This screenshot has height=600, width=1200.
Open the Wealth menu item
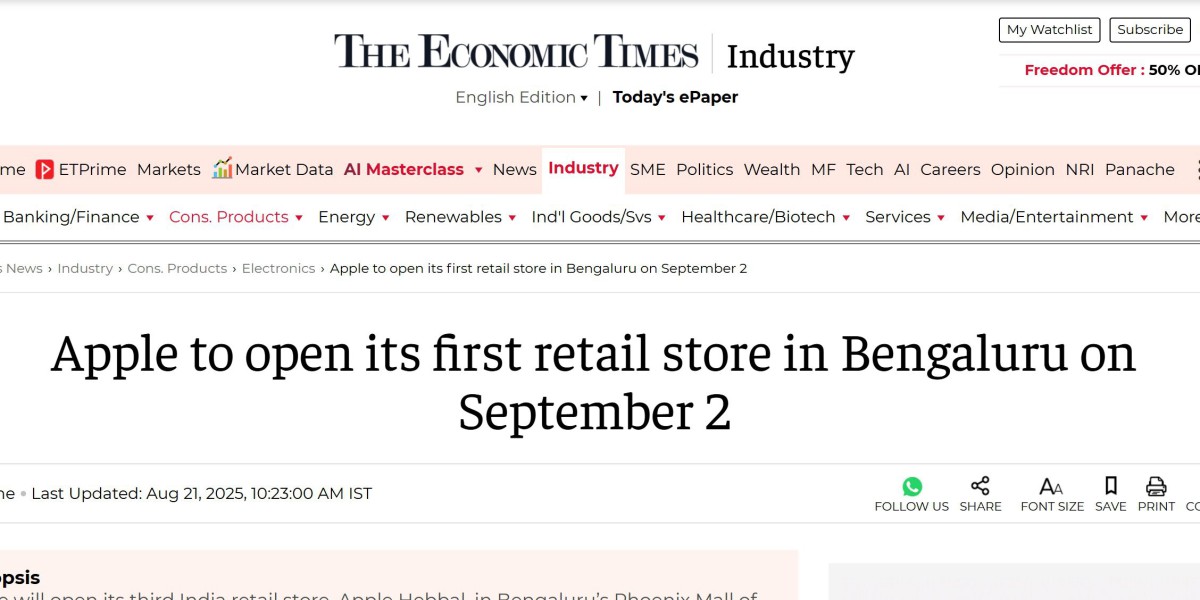[x=771, y=170]
